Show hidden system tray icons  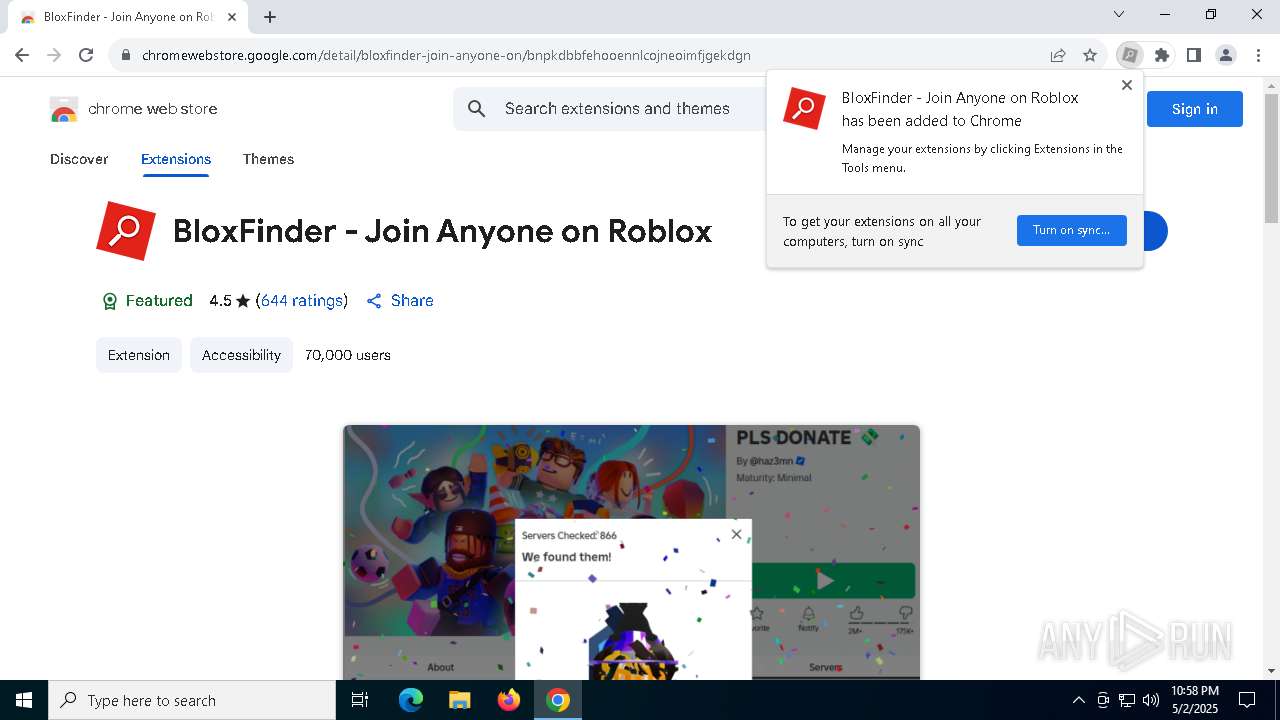(1078, 700)
